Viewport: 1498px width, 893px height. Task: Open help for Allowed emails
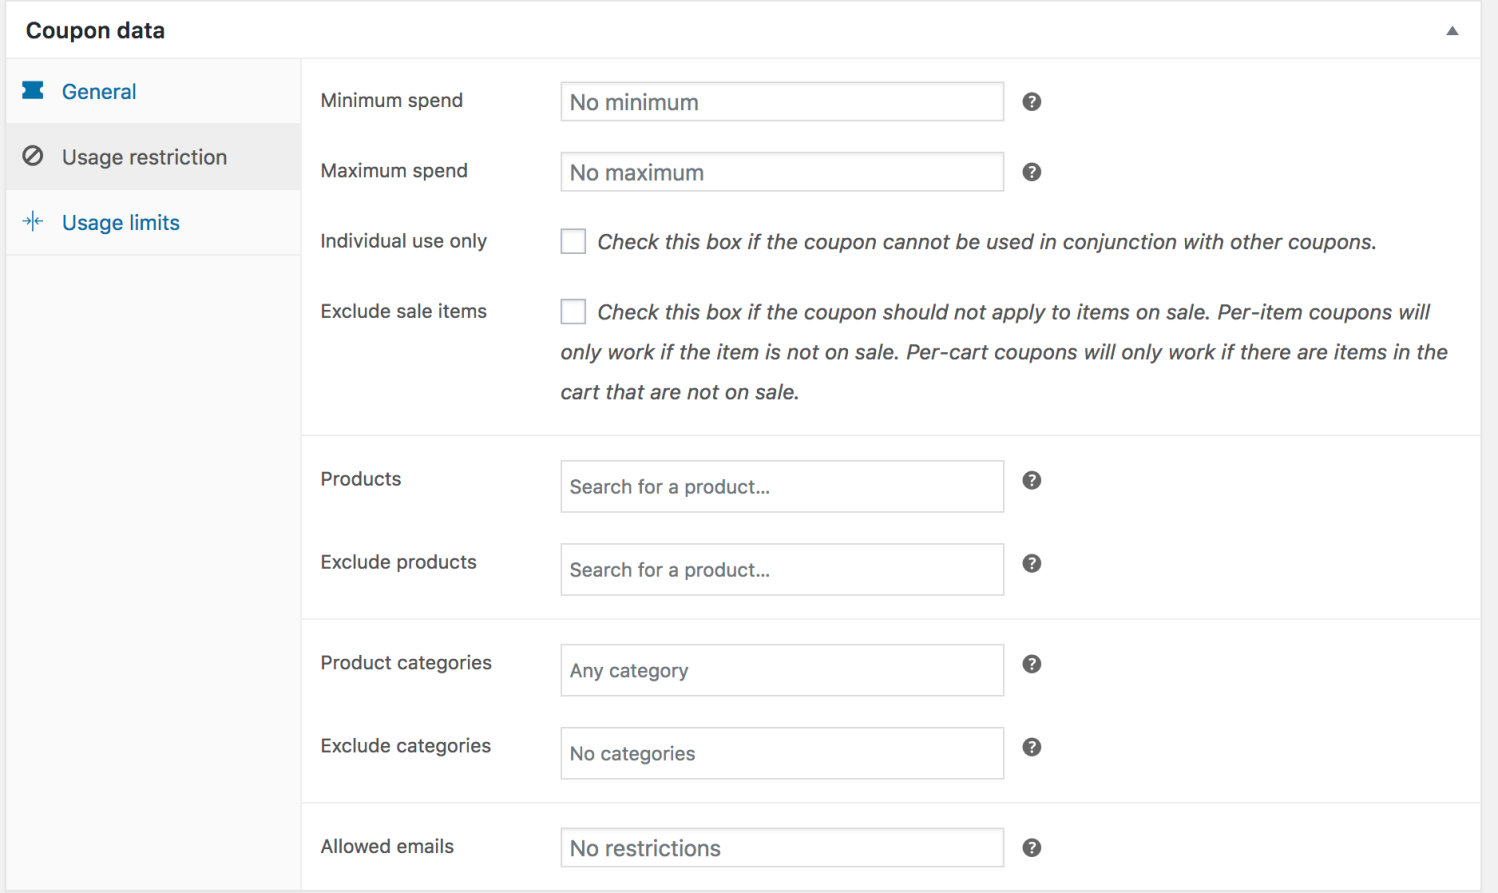pyautogui.click(x=1031, y=847)
